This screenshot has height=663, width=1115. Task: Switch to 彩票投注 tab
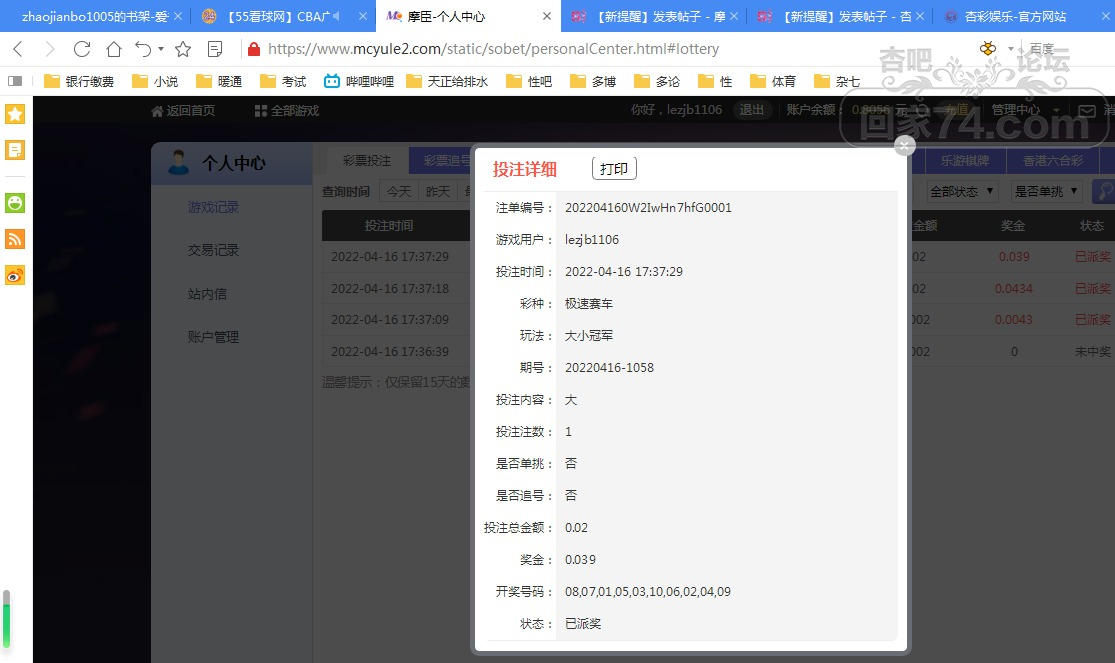(367, 161)
